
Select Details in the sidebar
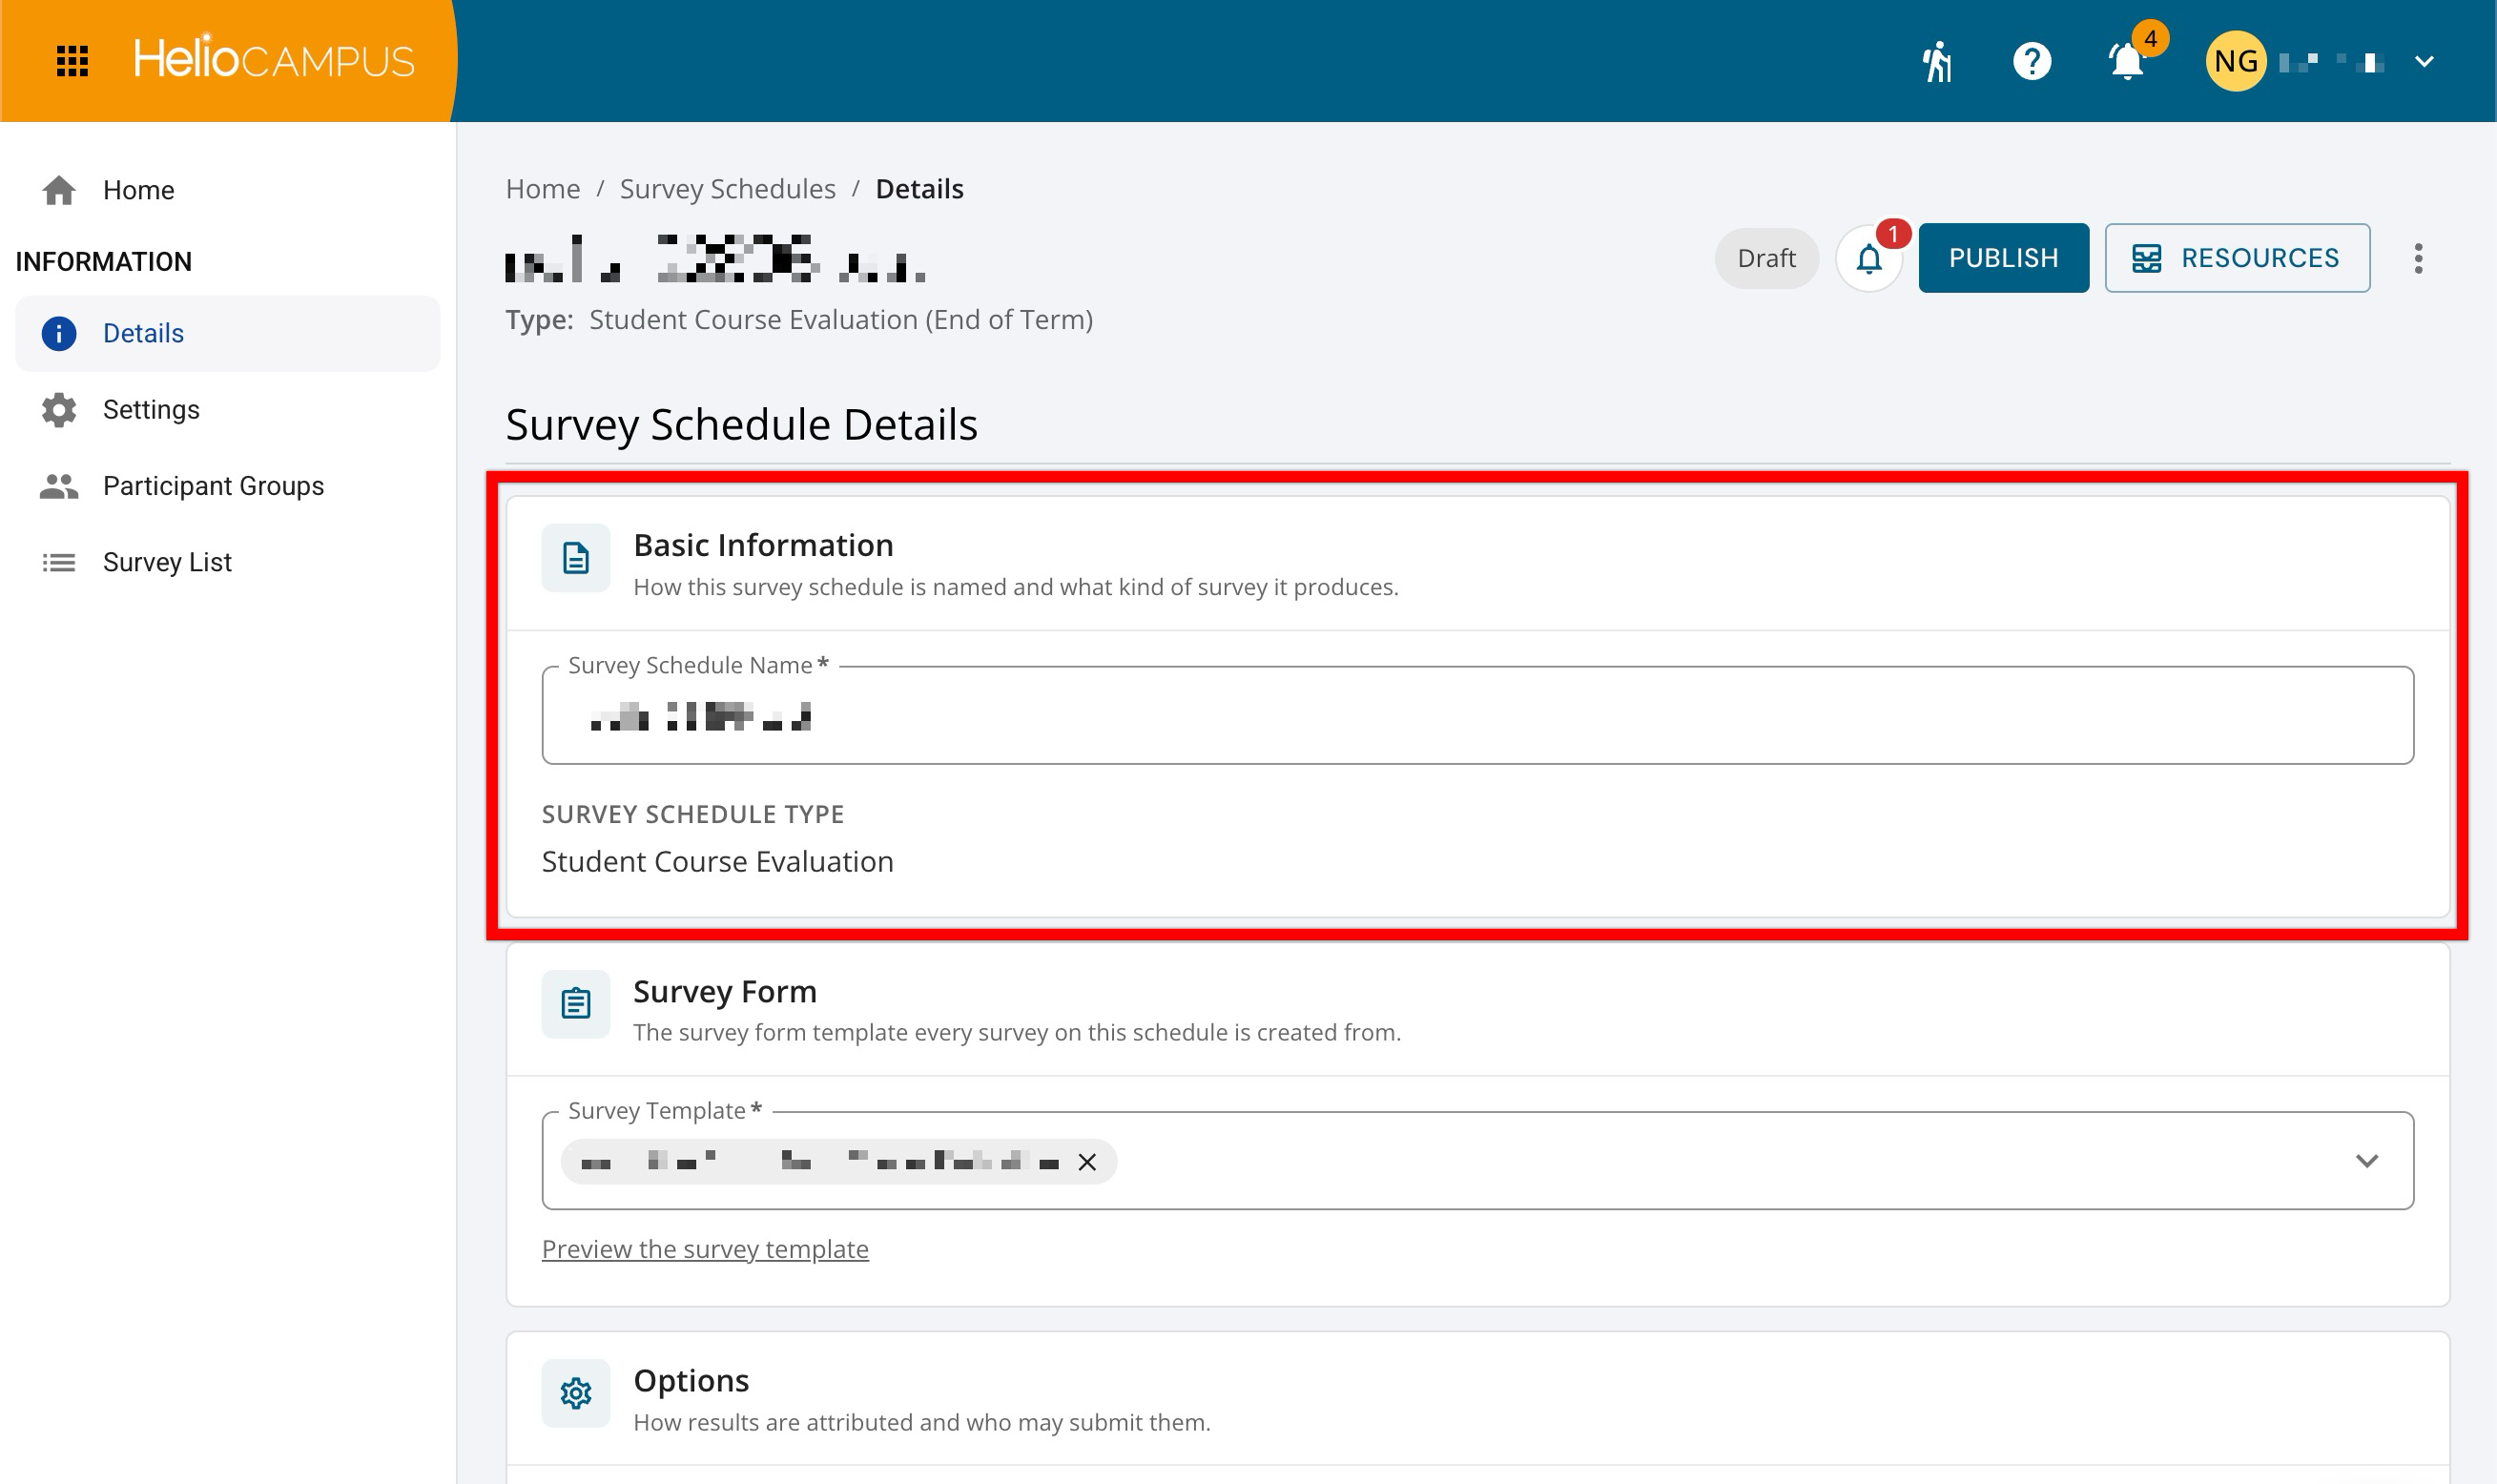click(228, 334)
